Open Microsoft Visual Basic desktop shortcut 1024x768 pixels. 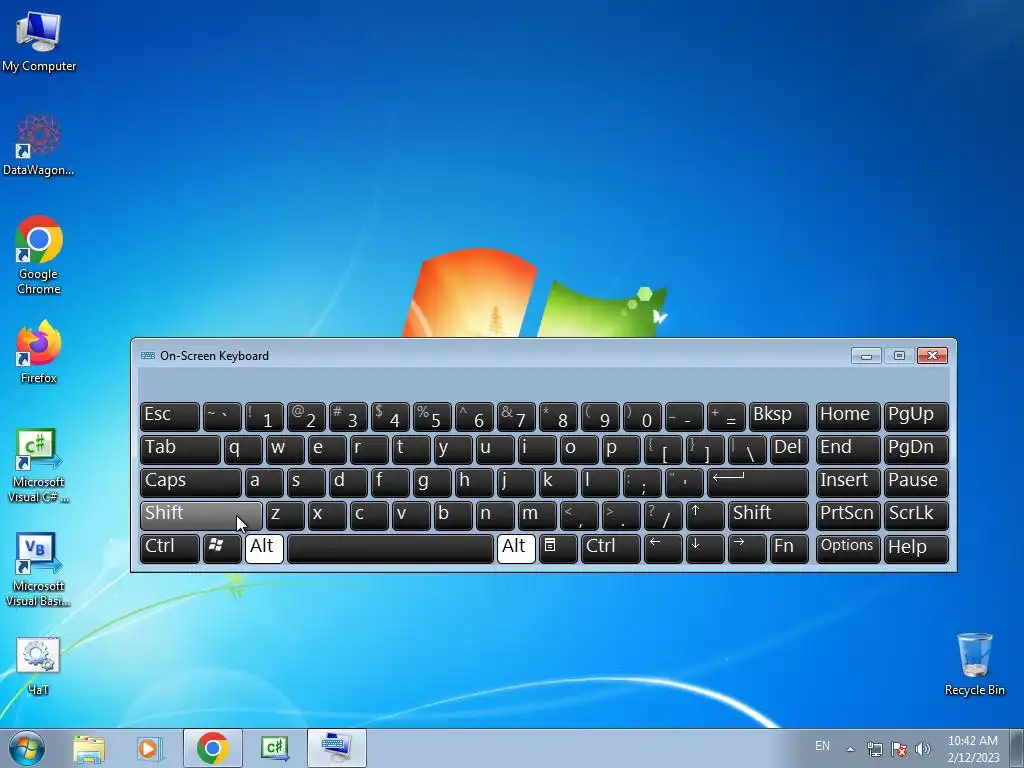tap(39, 569)
